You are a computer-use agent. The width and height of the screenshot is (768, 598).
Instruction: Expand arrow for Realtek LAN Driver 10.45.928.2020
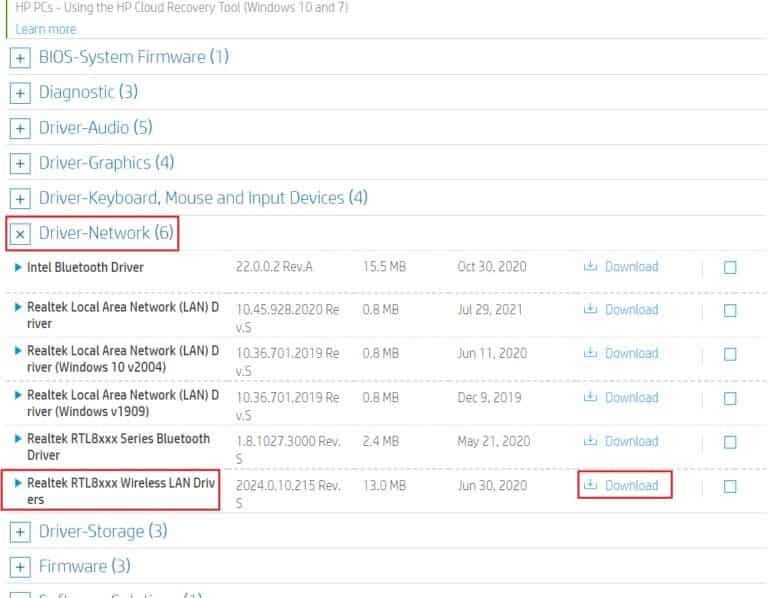click(18, 307)
